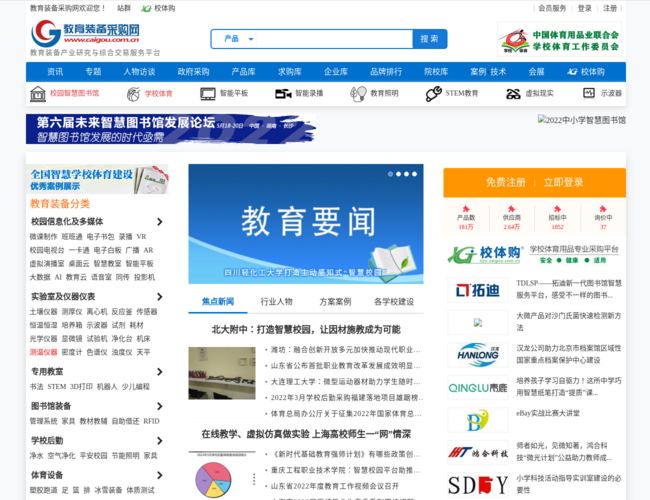The width and height of the screenshot is (650, 500).
Task: Select the last carousel dot indicator
Action: 415,174
